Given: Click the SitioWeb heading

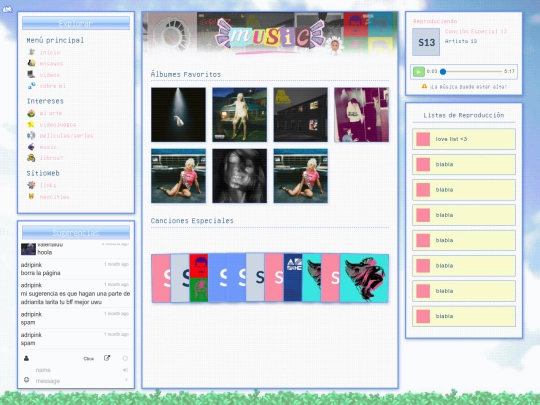Looking at the screenshot, I should [x=43, y=173].
